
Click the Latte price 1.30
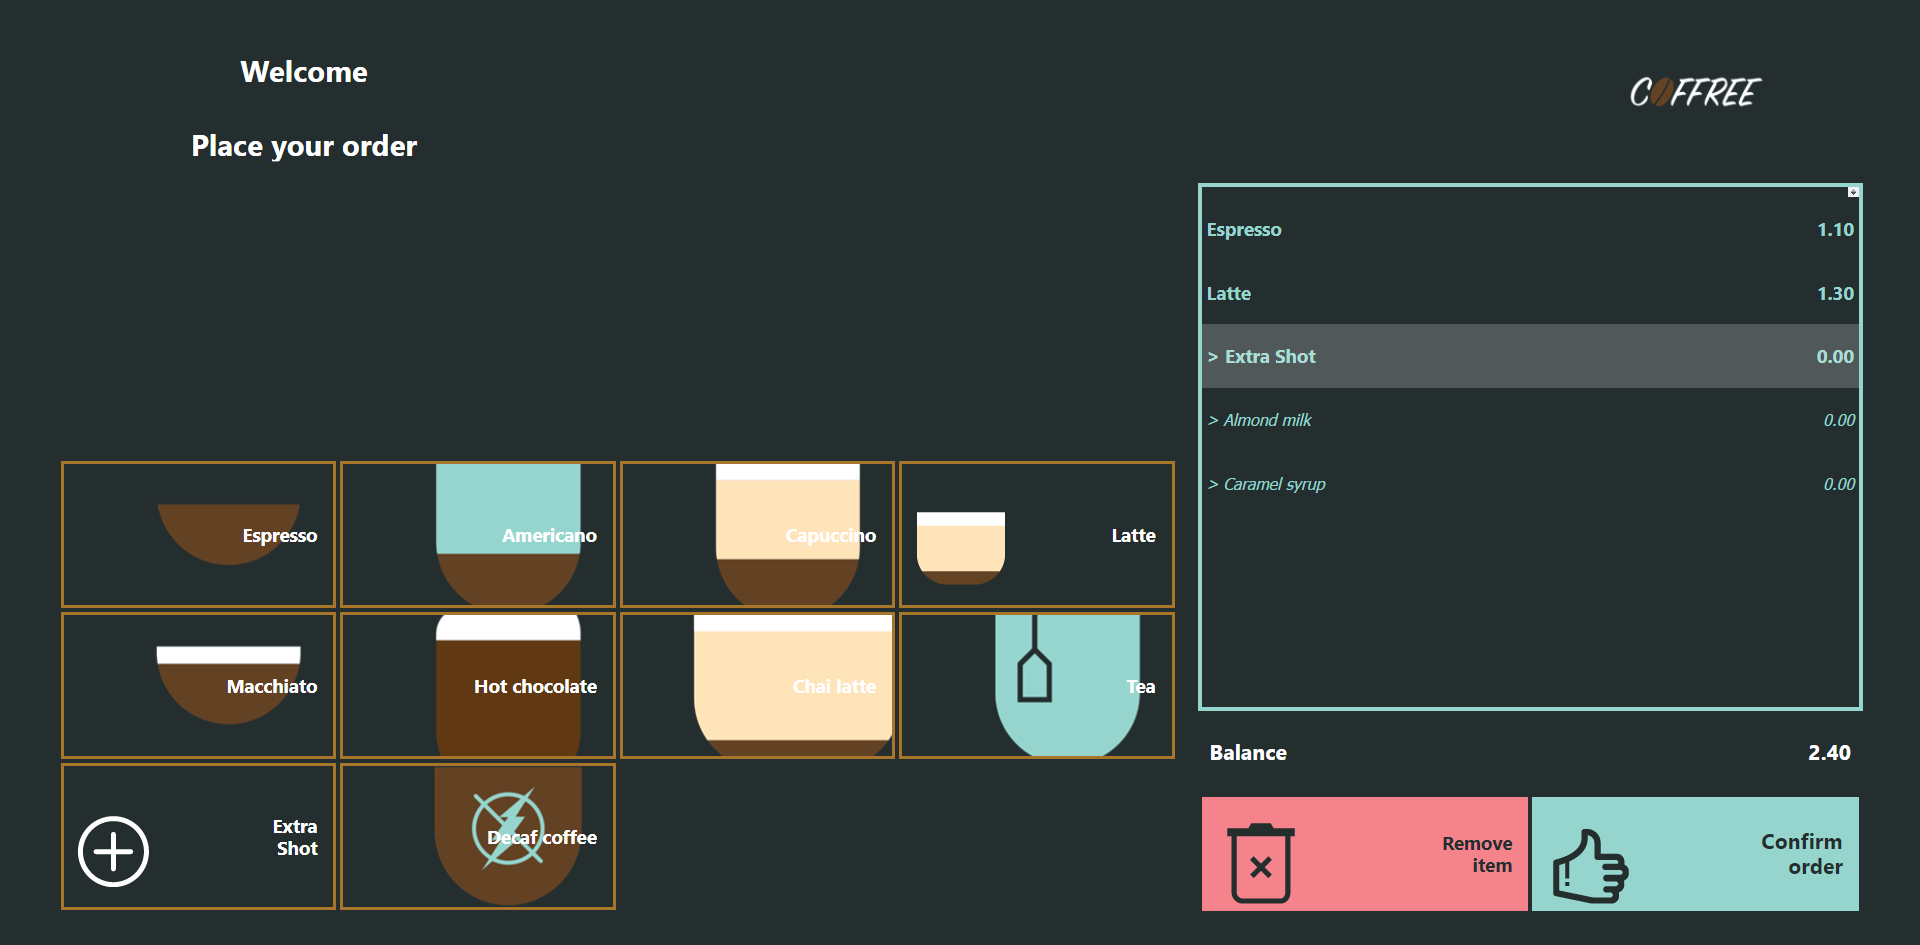coord(1835,293)
